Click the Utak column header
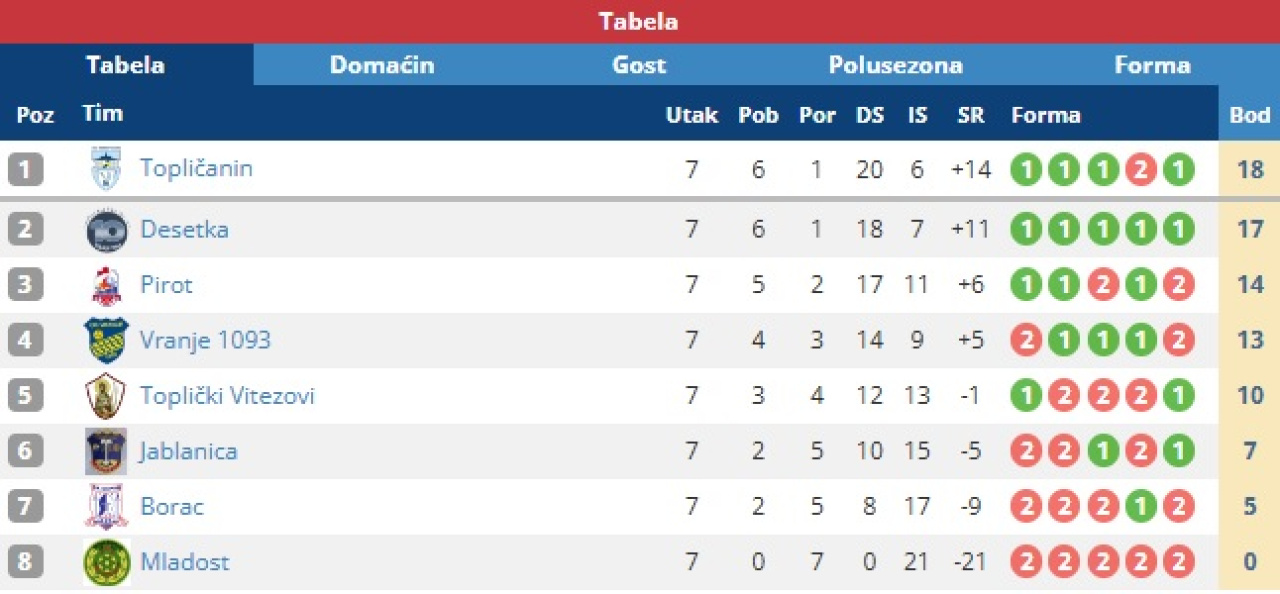 (692, 115)
